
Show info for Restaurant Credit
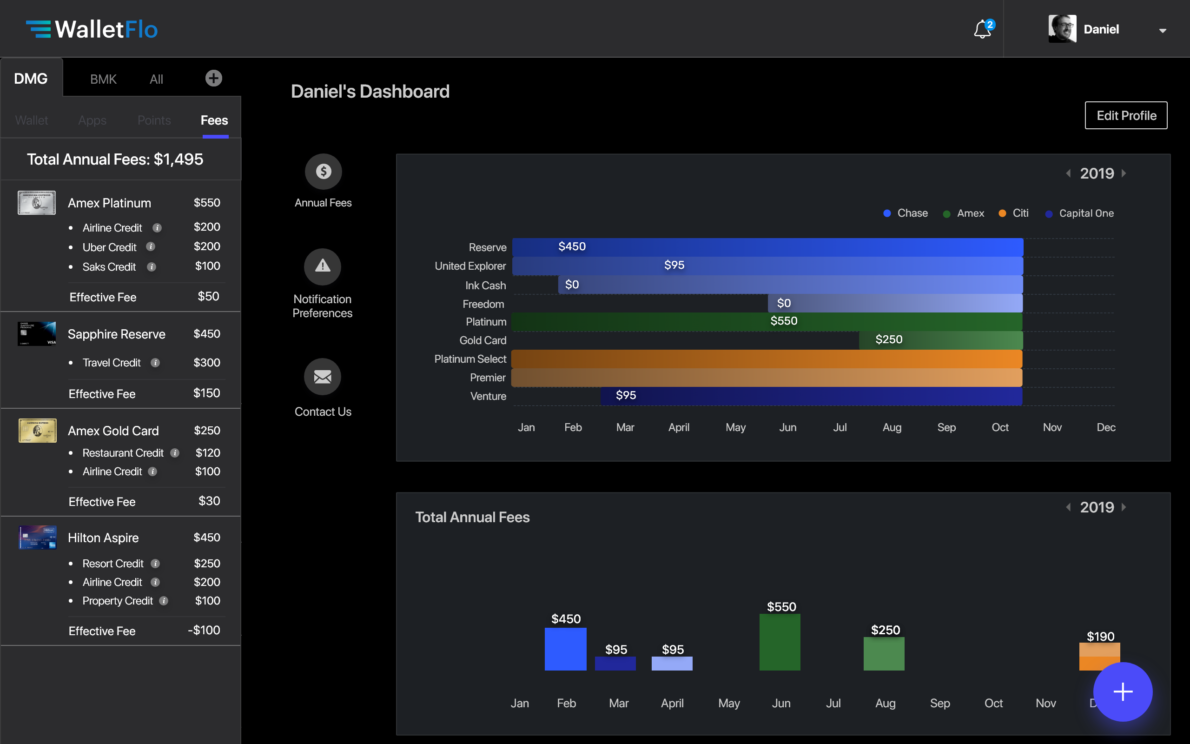[175, 452]
